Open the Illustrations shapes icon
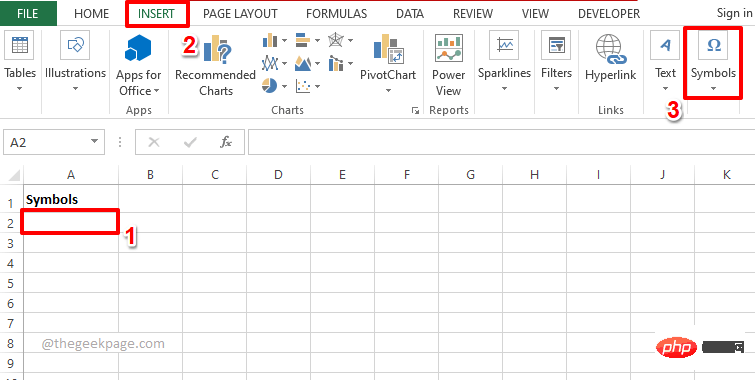The height and width of the screenshot is (380, 755). [x=75, y=45]
